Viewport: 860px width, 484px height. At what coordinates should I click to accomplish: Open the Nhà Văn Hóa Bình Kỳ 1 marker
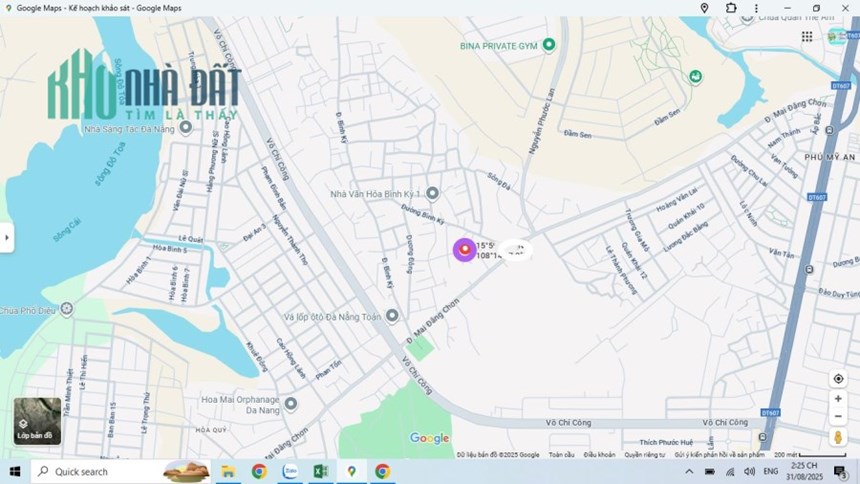click(432, 193)
